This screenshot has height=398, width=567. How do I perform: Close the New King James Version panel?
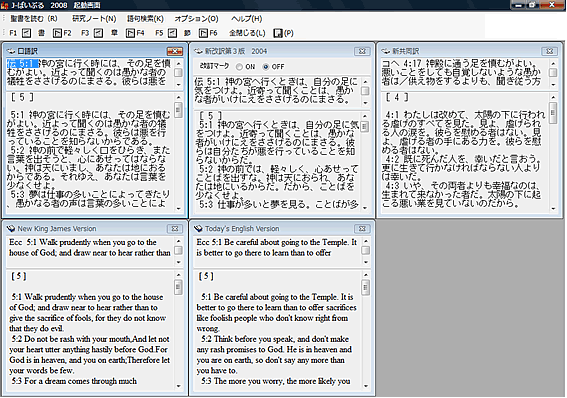pyautogui.click(x=175, y=228)
